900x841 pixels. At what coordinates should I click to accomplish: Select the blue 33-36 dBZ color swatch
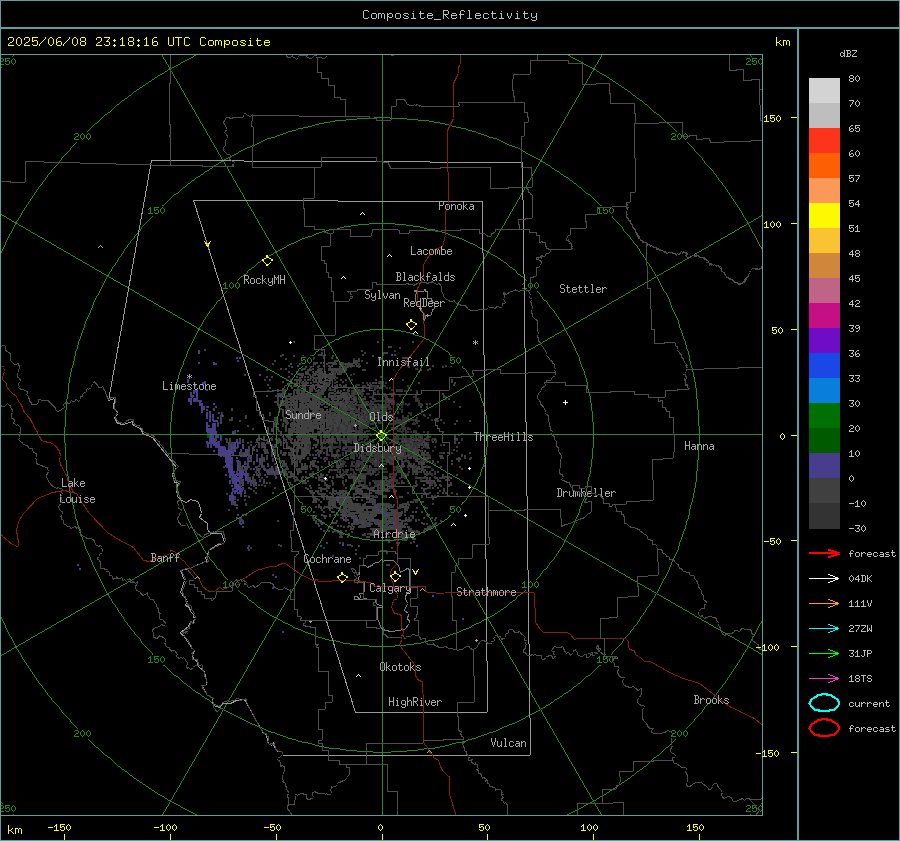824,366
